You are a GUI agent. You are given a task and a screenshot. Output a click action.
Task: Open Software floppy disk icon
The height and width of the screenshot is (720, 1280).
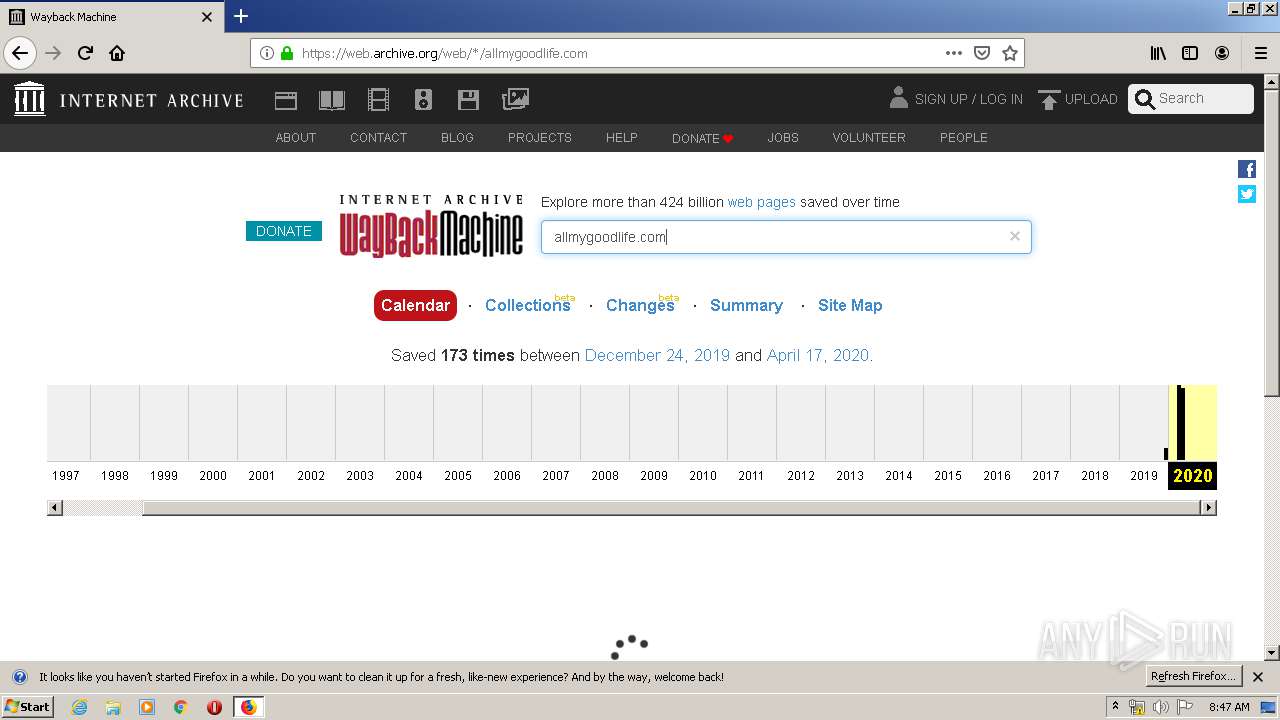tap(468, 99)
